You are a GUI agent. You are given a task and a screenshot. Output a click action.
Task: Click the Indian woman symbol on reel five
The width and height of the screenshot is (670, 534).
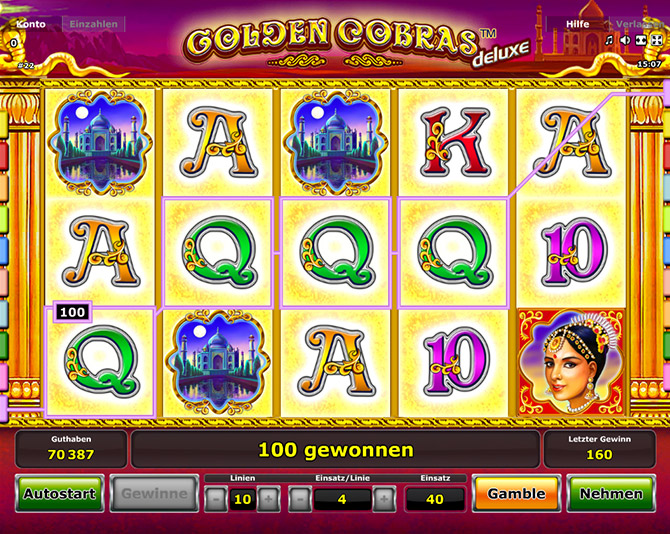571,362
